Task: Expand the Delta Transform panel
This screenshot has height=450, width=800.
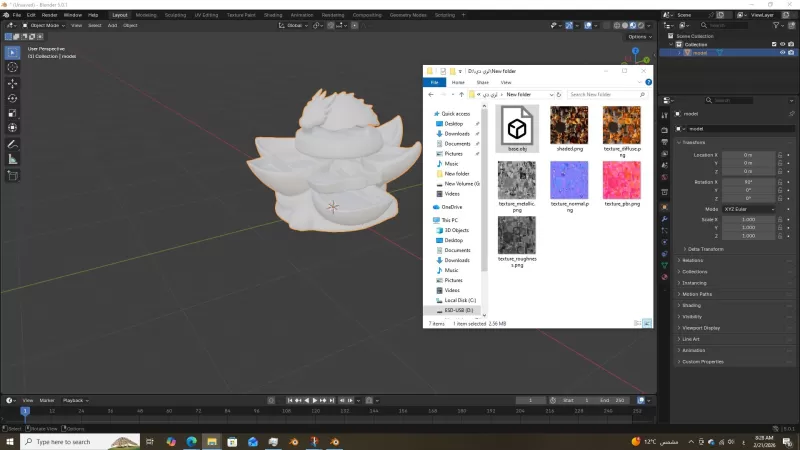Action: [705, 248]
